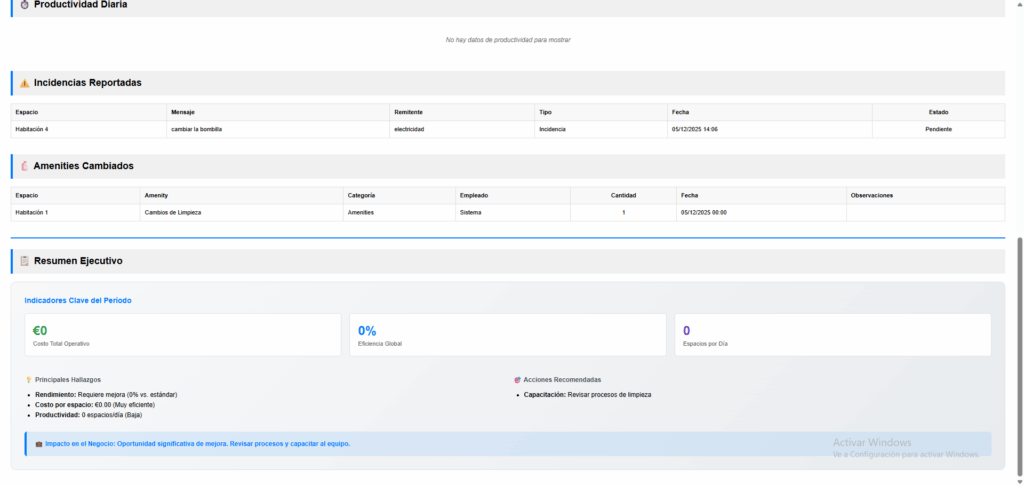The height and width of the screenshot is (486, 1024).
Task: Click the Eficiencia Global 0% indicator card
Action: pos(507,335)
